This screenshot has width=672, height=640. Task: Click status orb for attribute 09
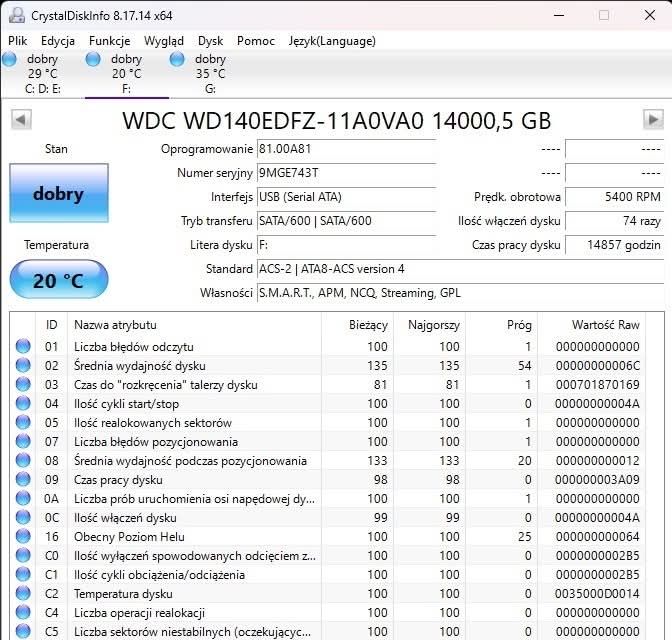point(23,479)
